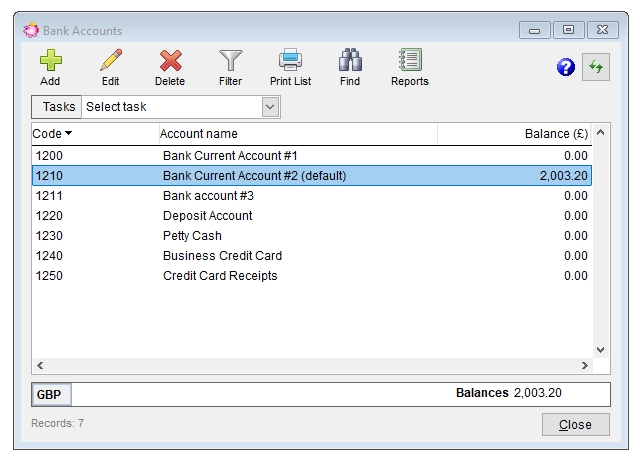
Task: Click the green arrows refresh button
Action: click(596, 67)
